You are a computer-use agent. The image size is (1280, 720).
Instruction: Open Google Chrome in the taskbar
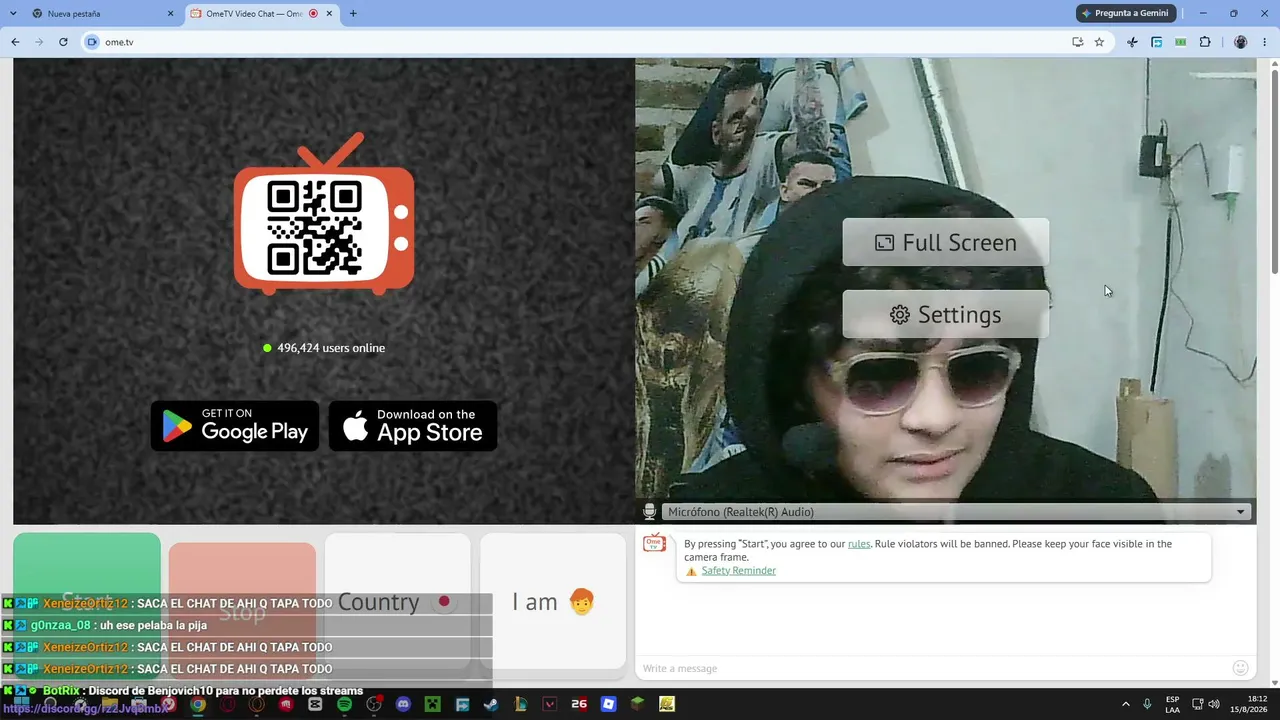(198, 704)
